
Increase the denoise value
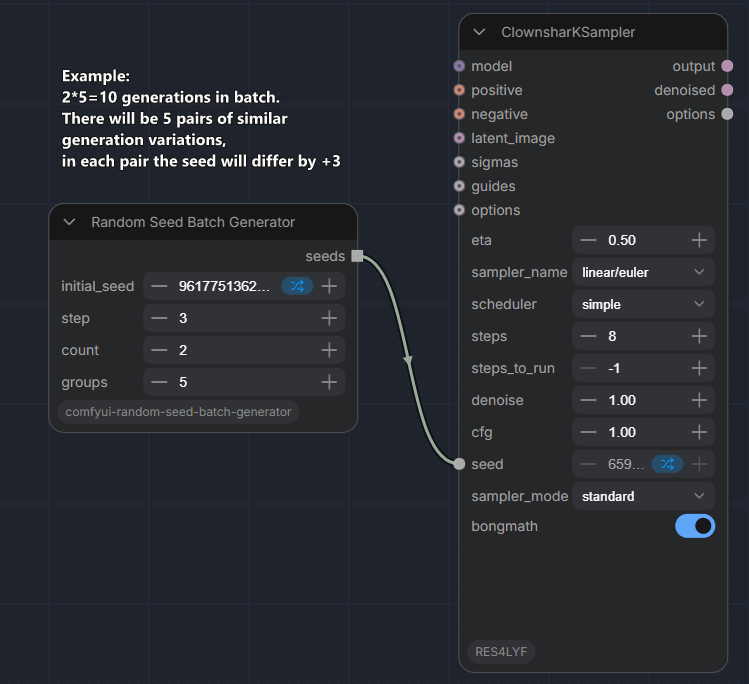pyautogui.click(x=699, y=400)
